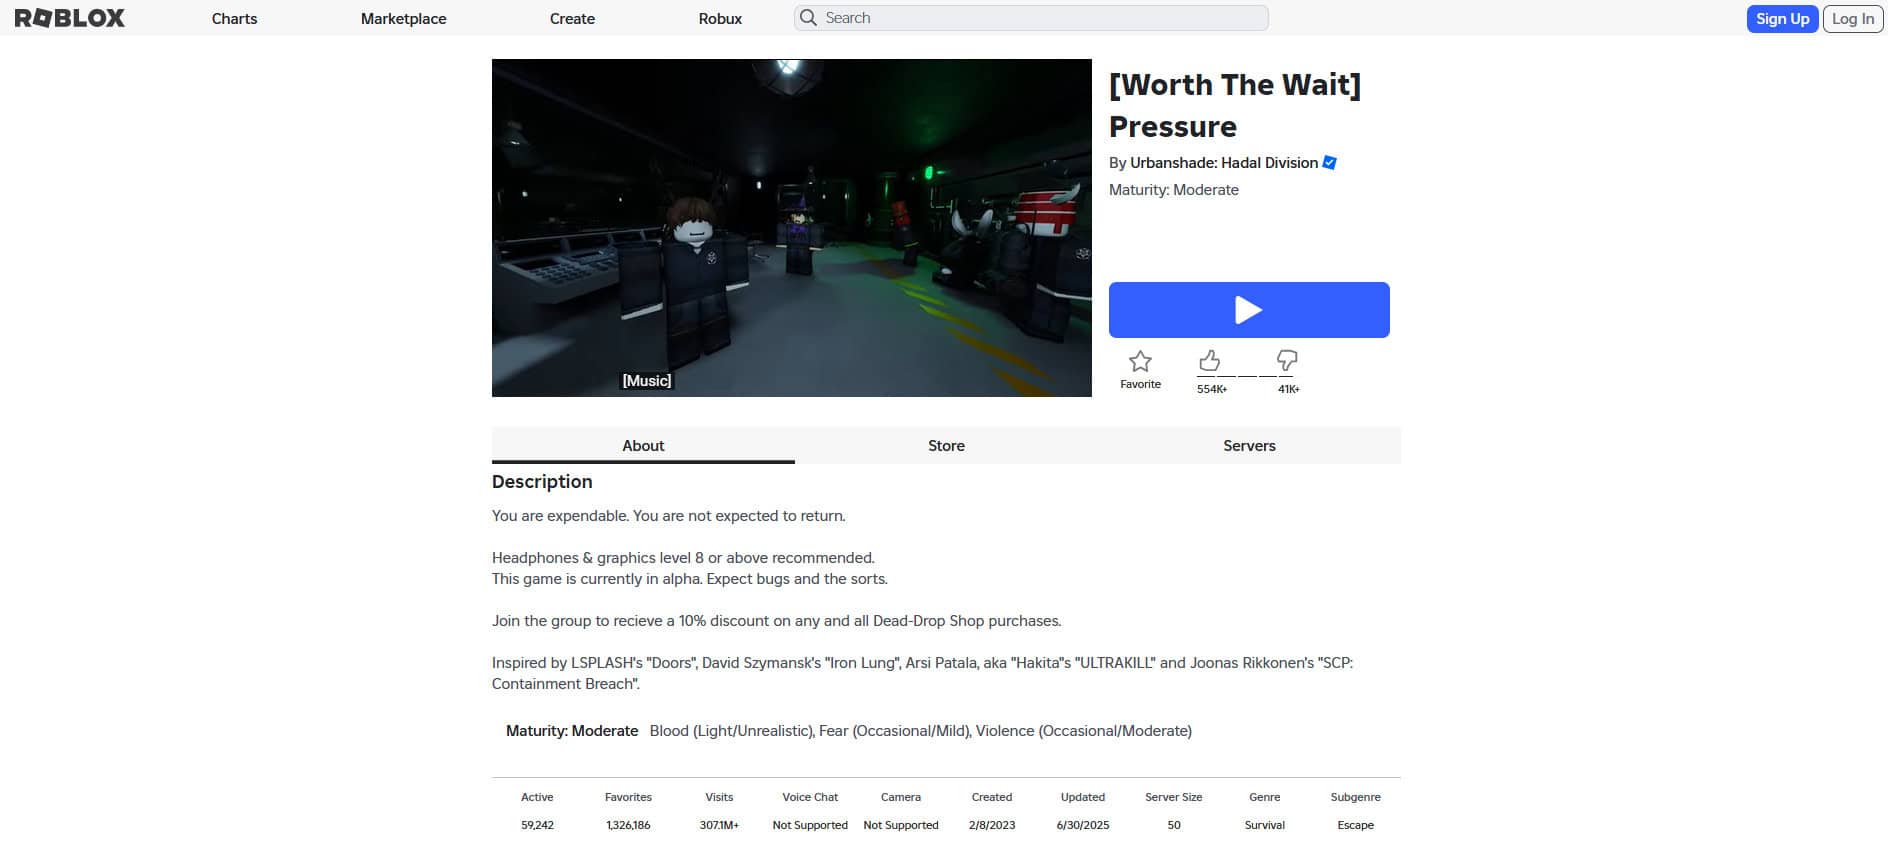Click the search magnifier icon
Viewport: 1888px width, 842px height.
coord(808,18)
